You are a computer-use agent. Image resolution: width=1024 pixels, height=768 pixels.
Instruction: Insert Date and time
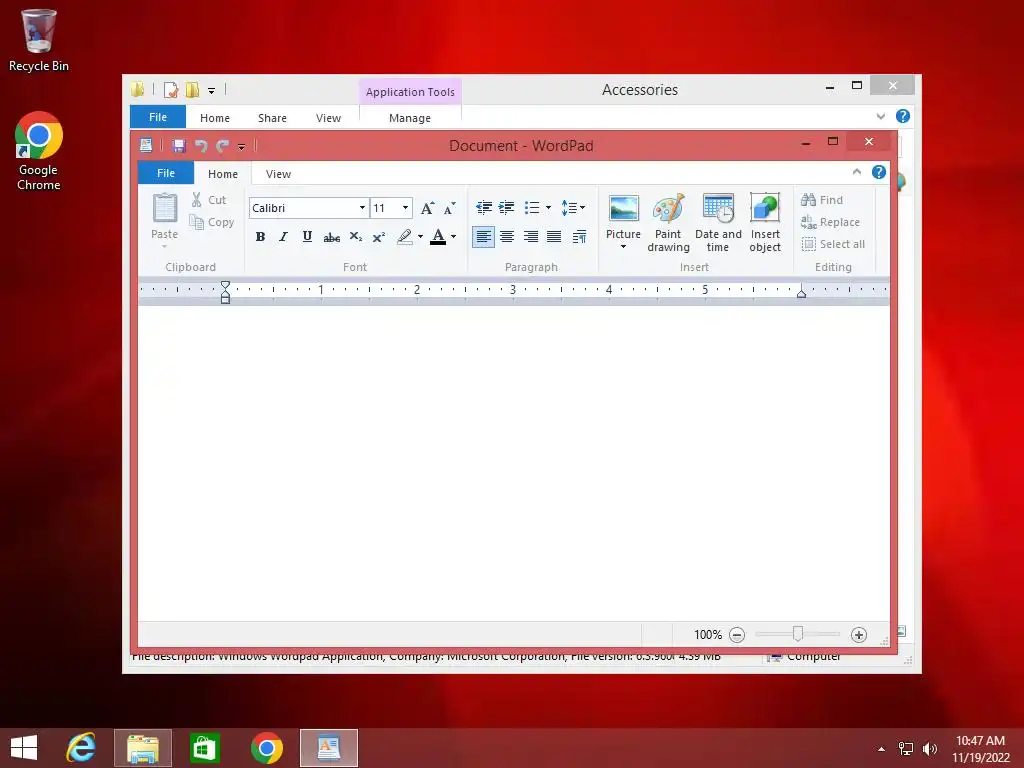tap(718, 223)
